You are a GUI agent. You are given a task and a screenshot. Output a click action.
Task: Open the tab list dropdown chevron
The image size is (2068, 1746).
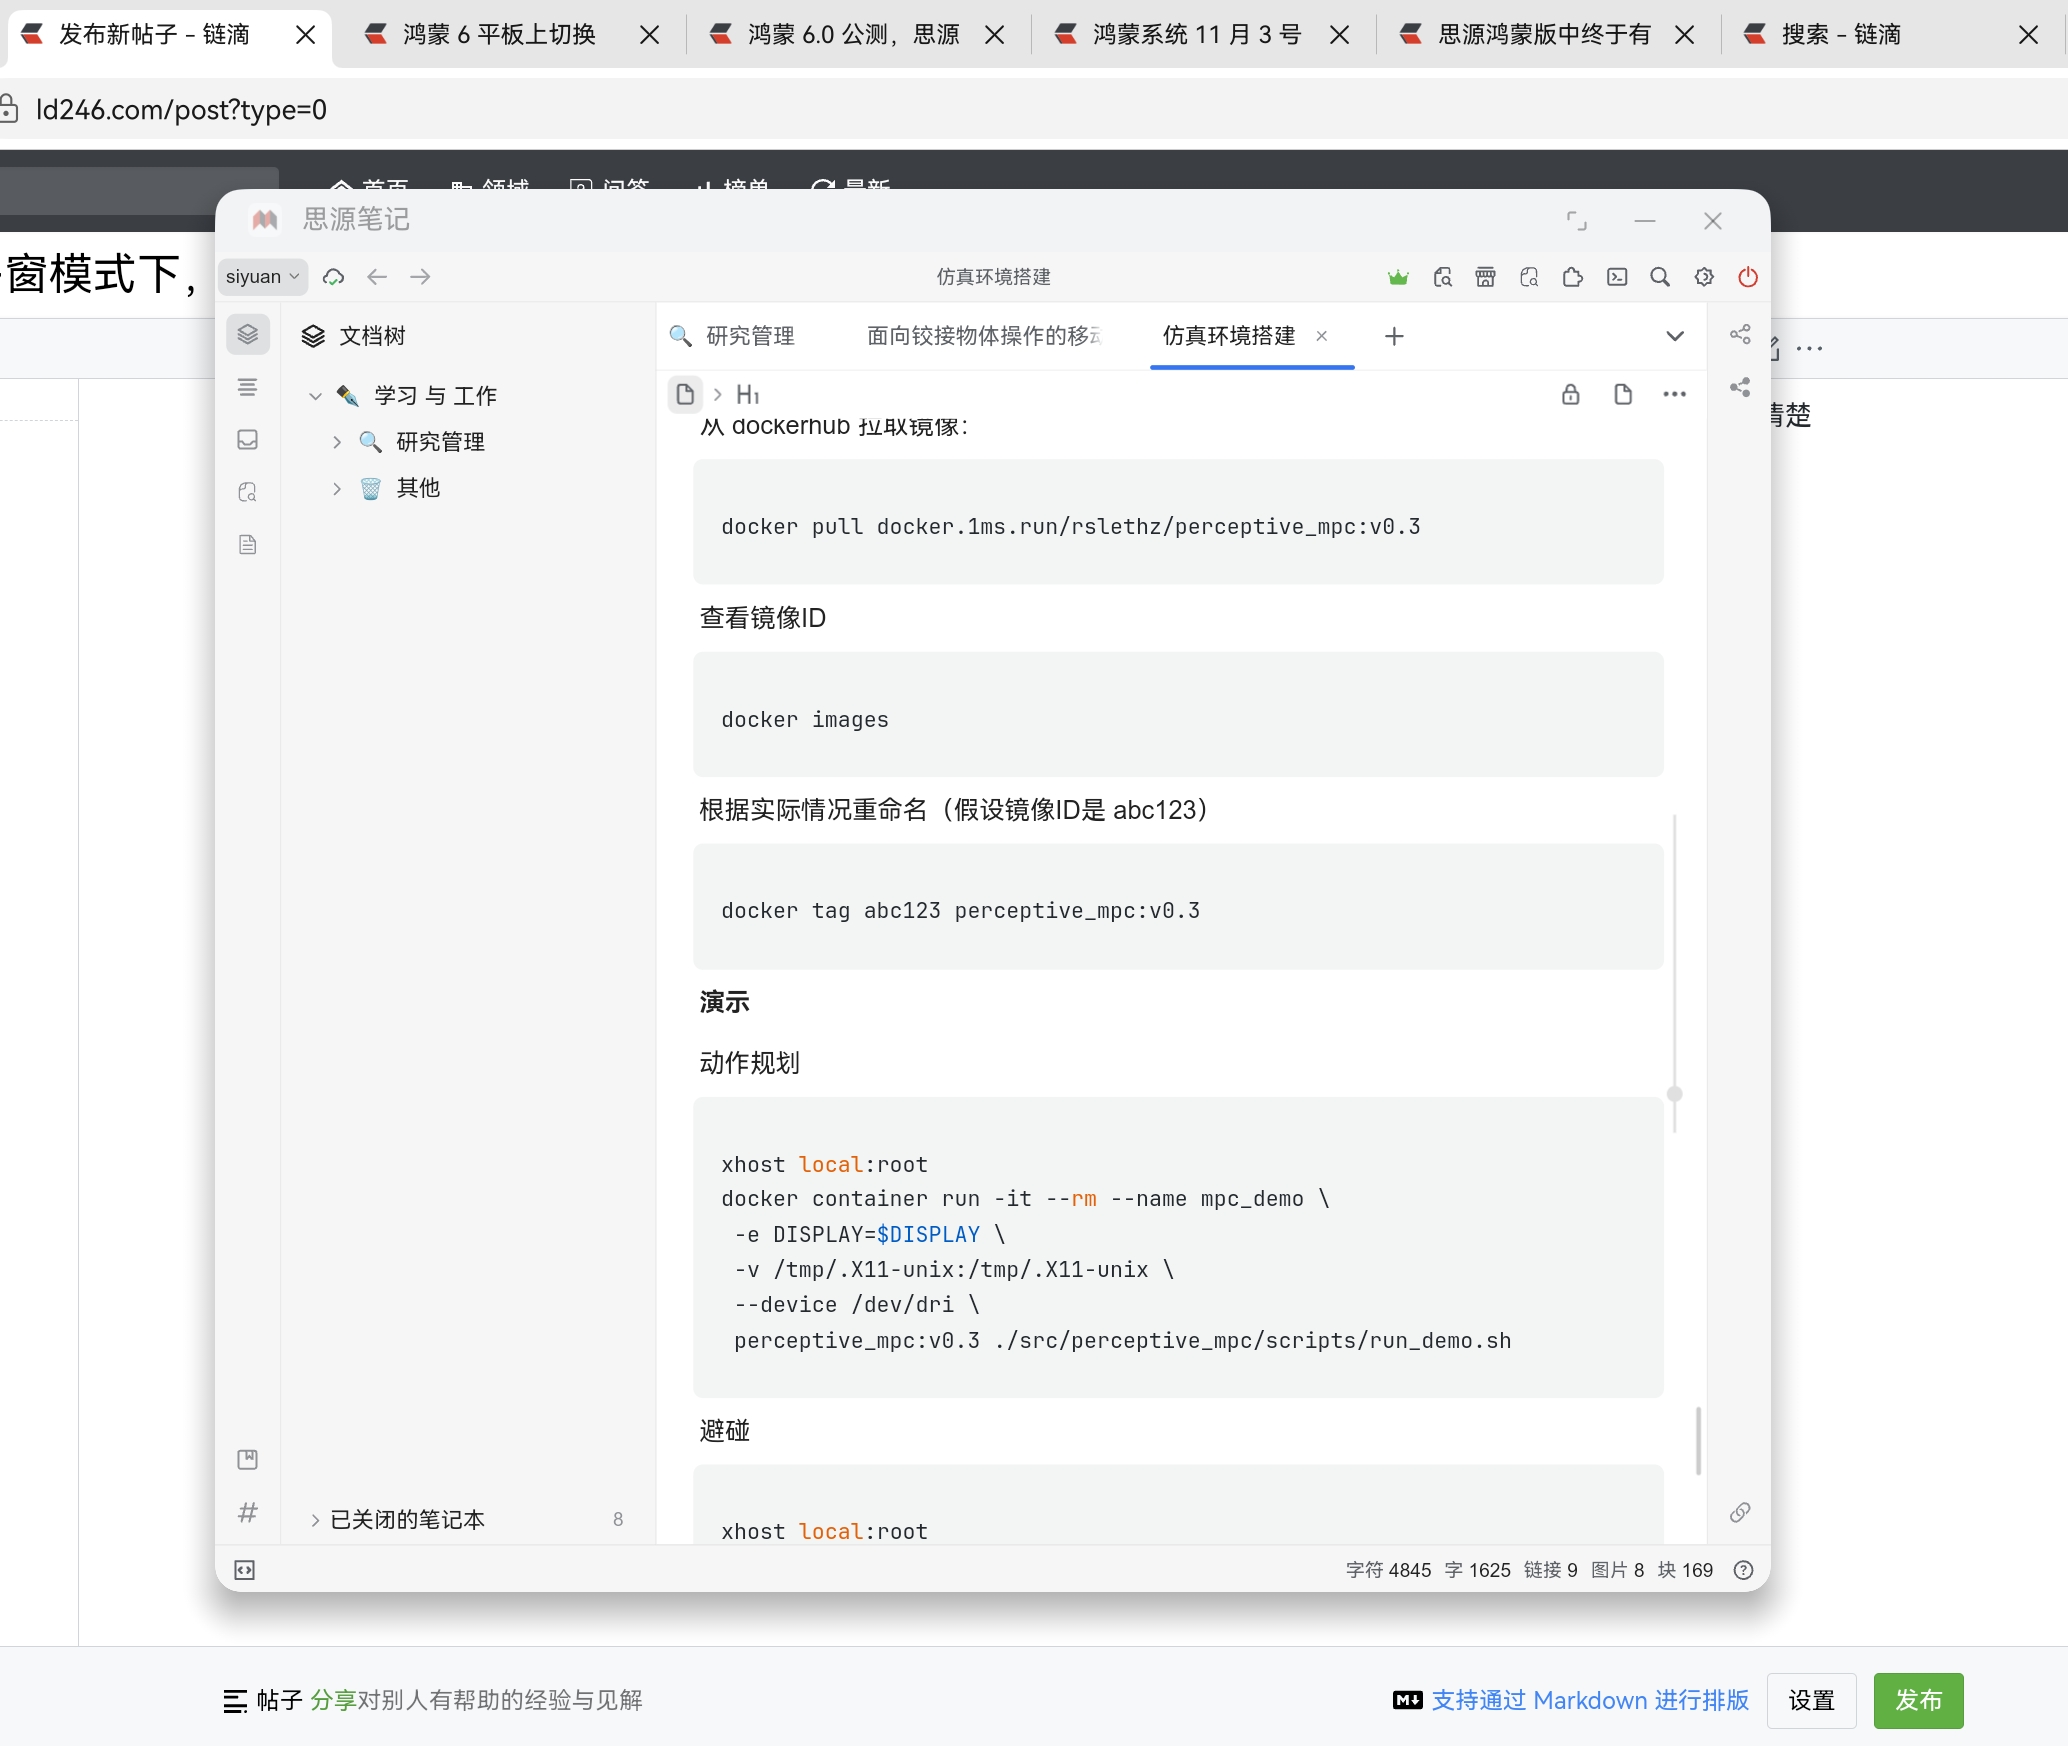(1676, 336)
